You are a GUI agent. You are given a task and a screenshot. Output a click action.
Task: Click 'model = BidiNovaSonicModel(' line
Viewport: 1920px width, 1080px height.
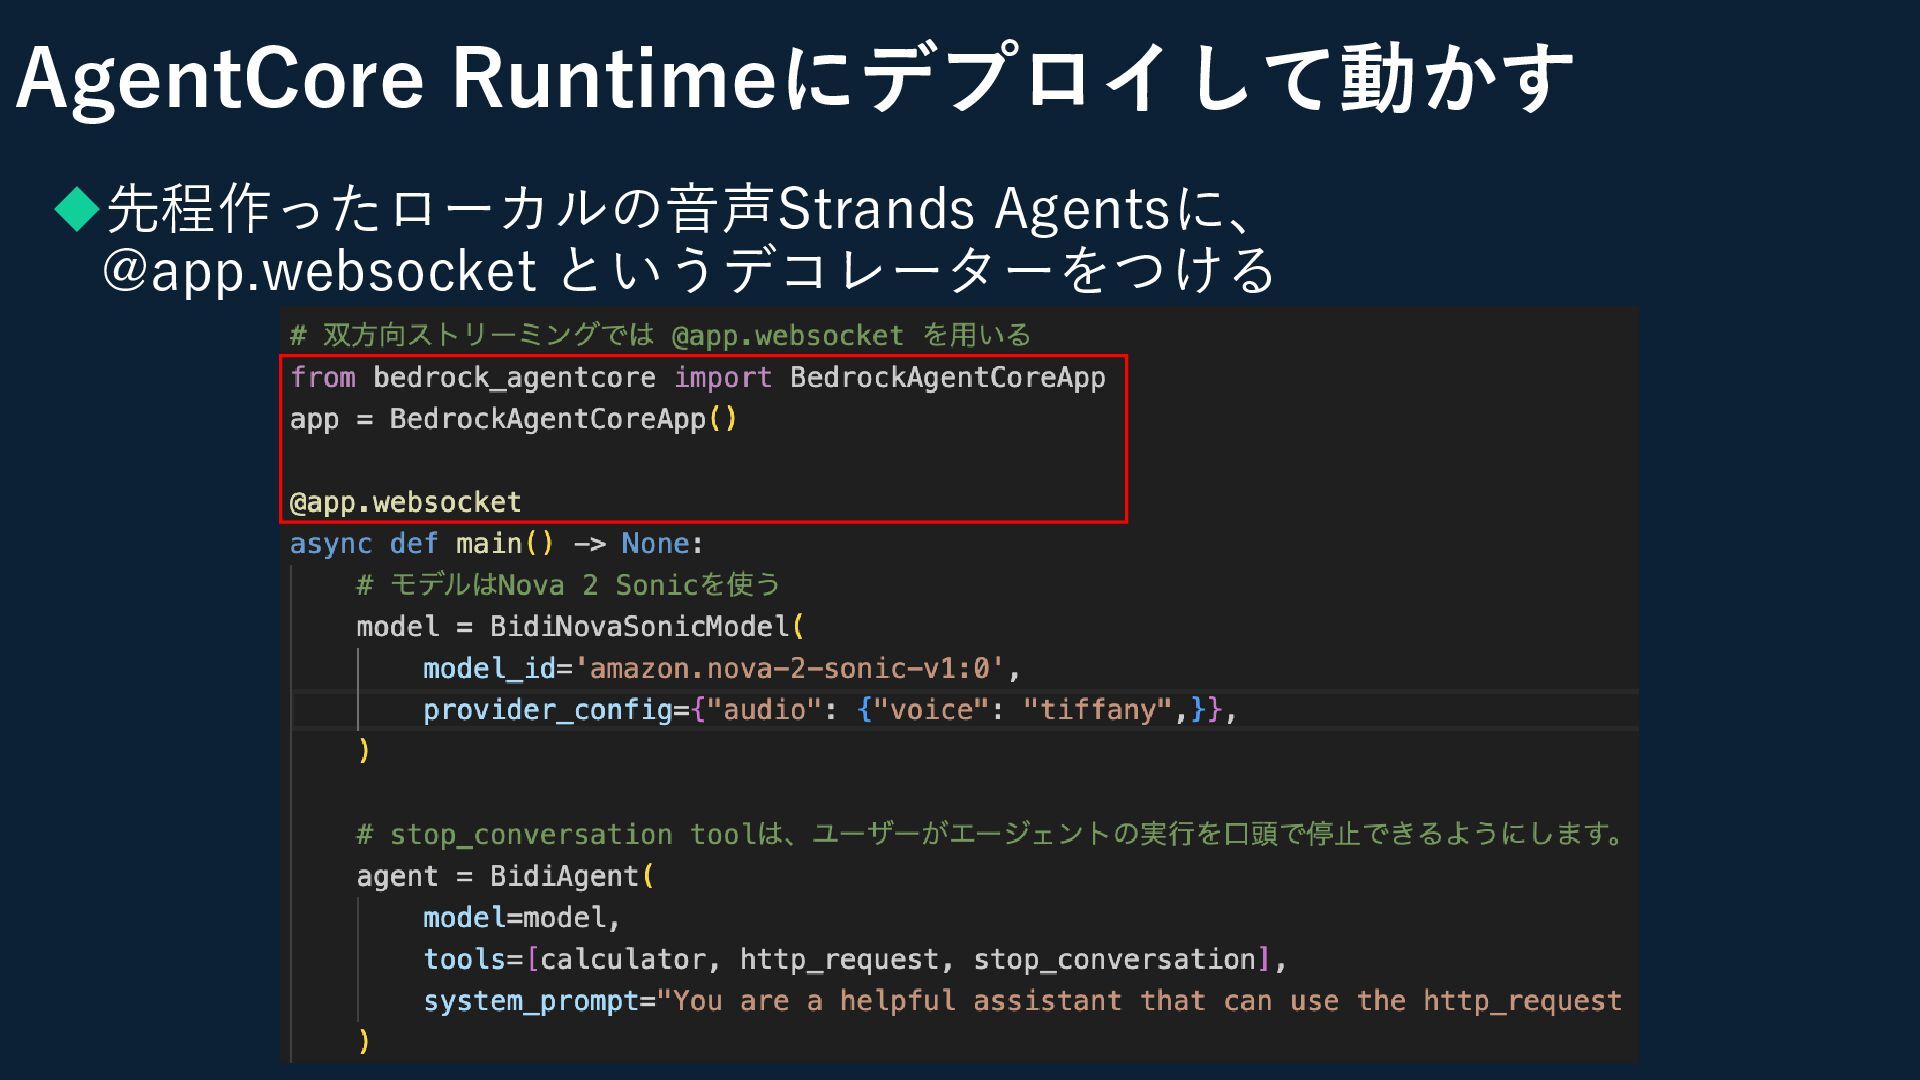580,627
